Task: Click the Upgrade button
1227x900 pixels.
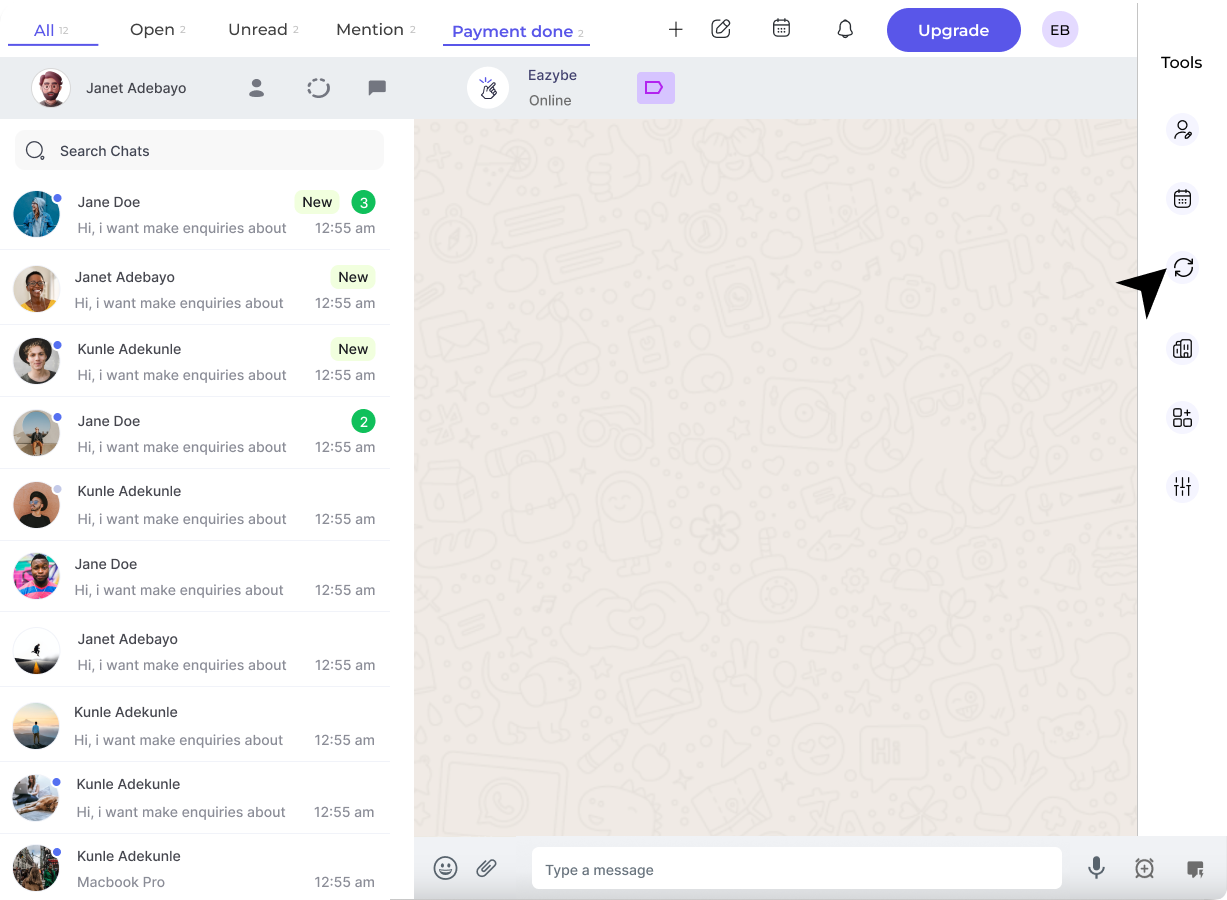Action: coord(953,29)
